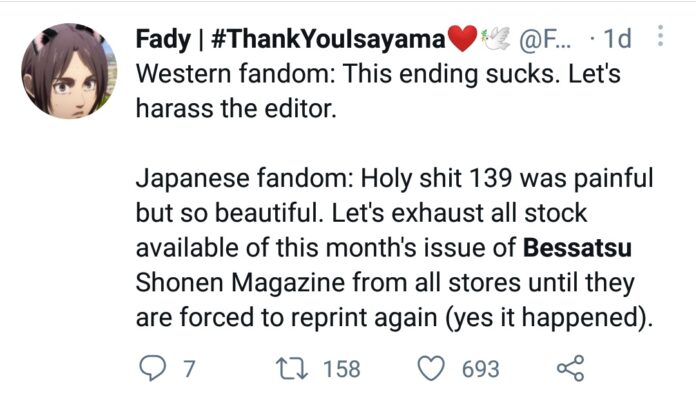View the 693 likes count
This screenshot has width=696, height=399.
coord(481,369)
